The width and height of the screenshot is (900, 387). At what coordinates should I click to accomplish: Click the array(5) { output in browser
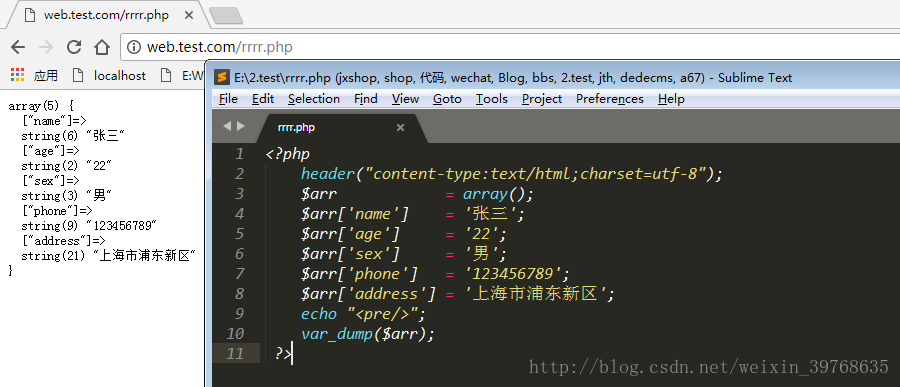point(41,106)
